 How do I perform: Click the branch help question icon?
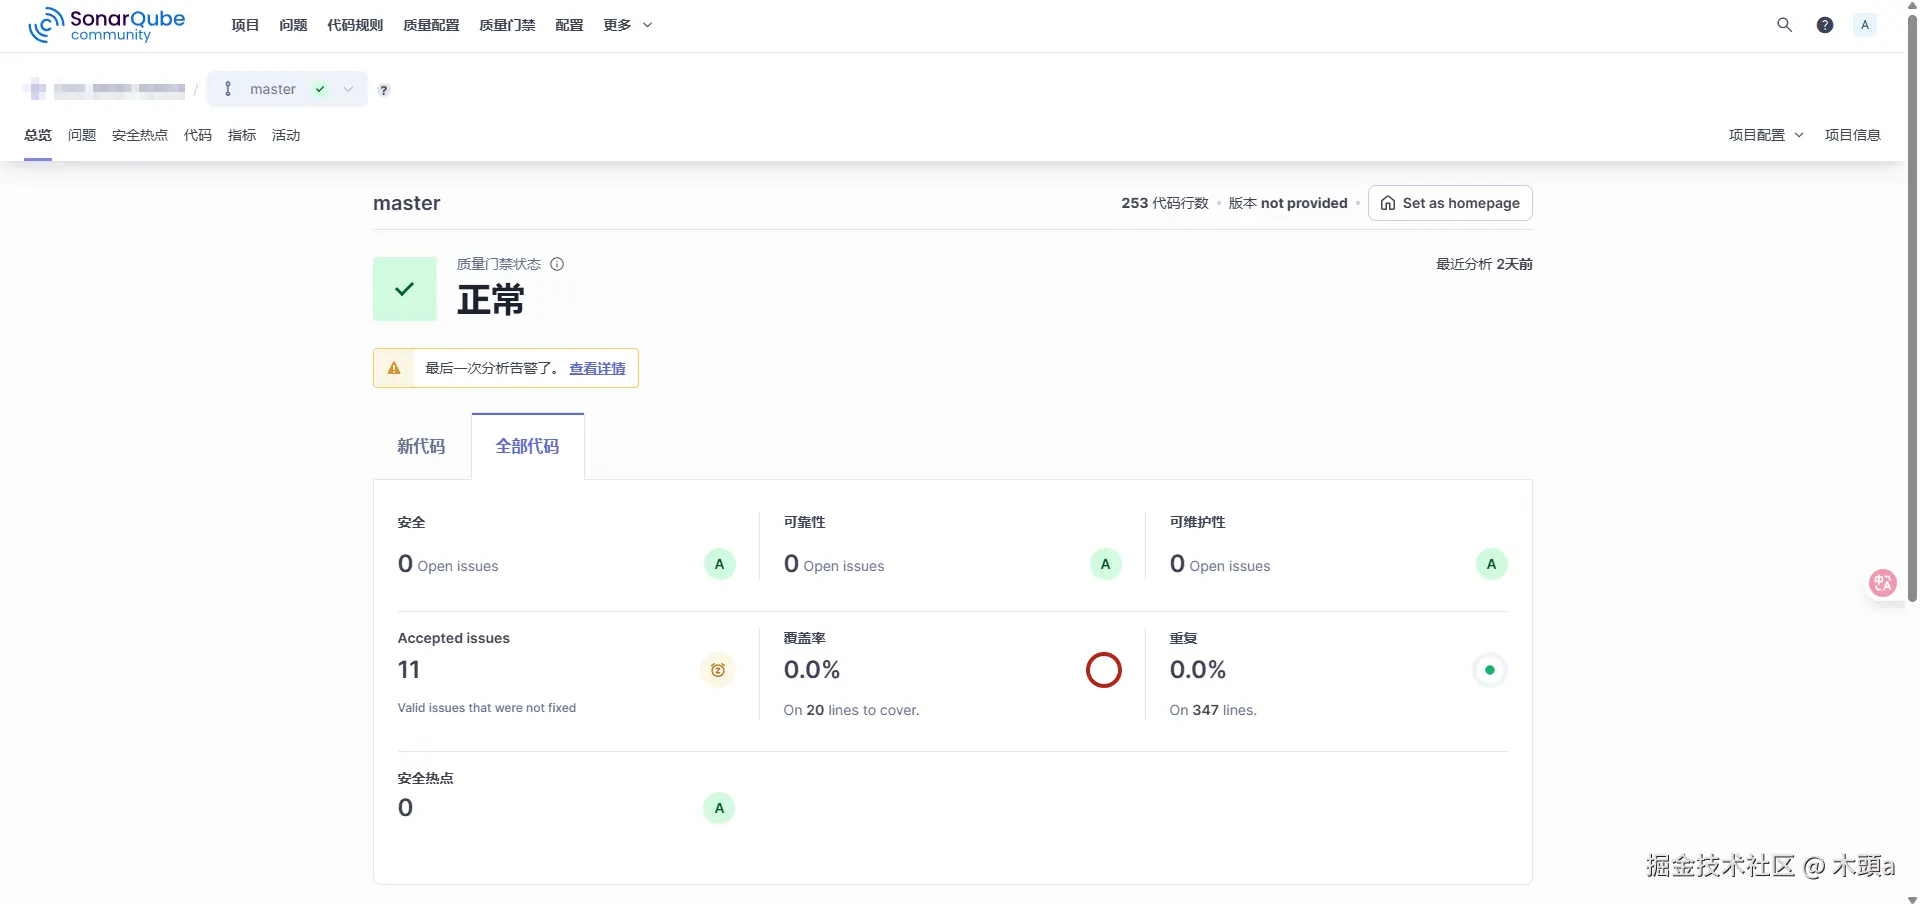pos(384,90)
